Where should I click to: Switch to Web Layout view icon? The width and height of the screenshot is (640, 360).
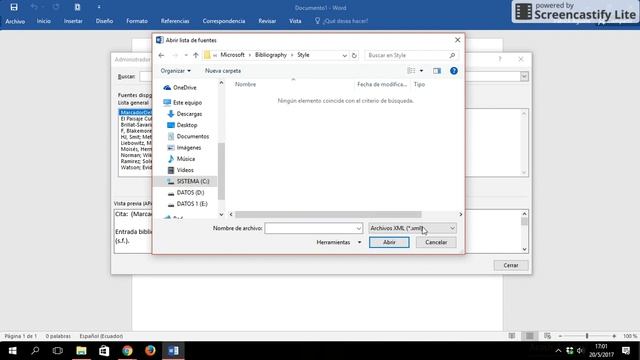pyautogui.click(x=547, y=336)
